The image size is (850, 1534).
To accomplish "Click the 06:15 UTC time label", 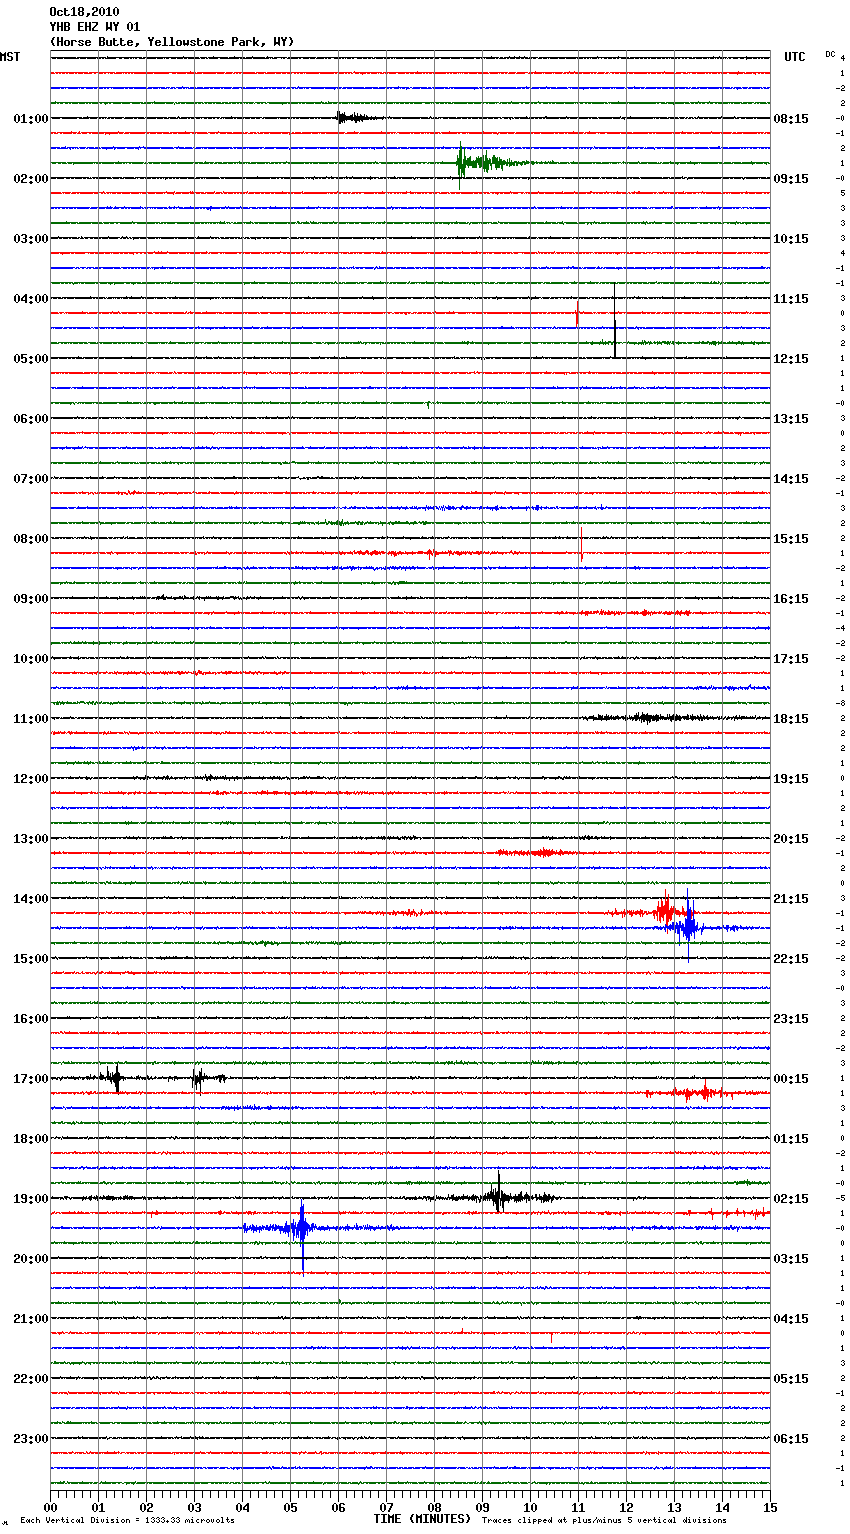I will click(x=791, y=1439).
